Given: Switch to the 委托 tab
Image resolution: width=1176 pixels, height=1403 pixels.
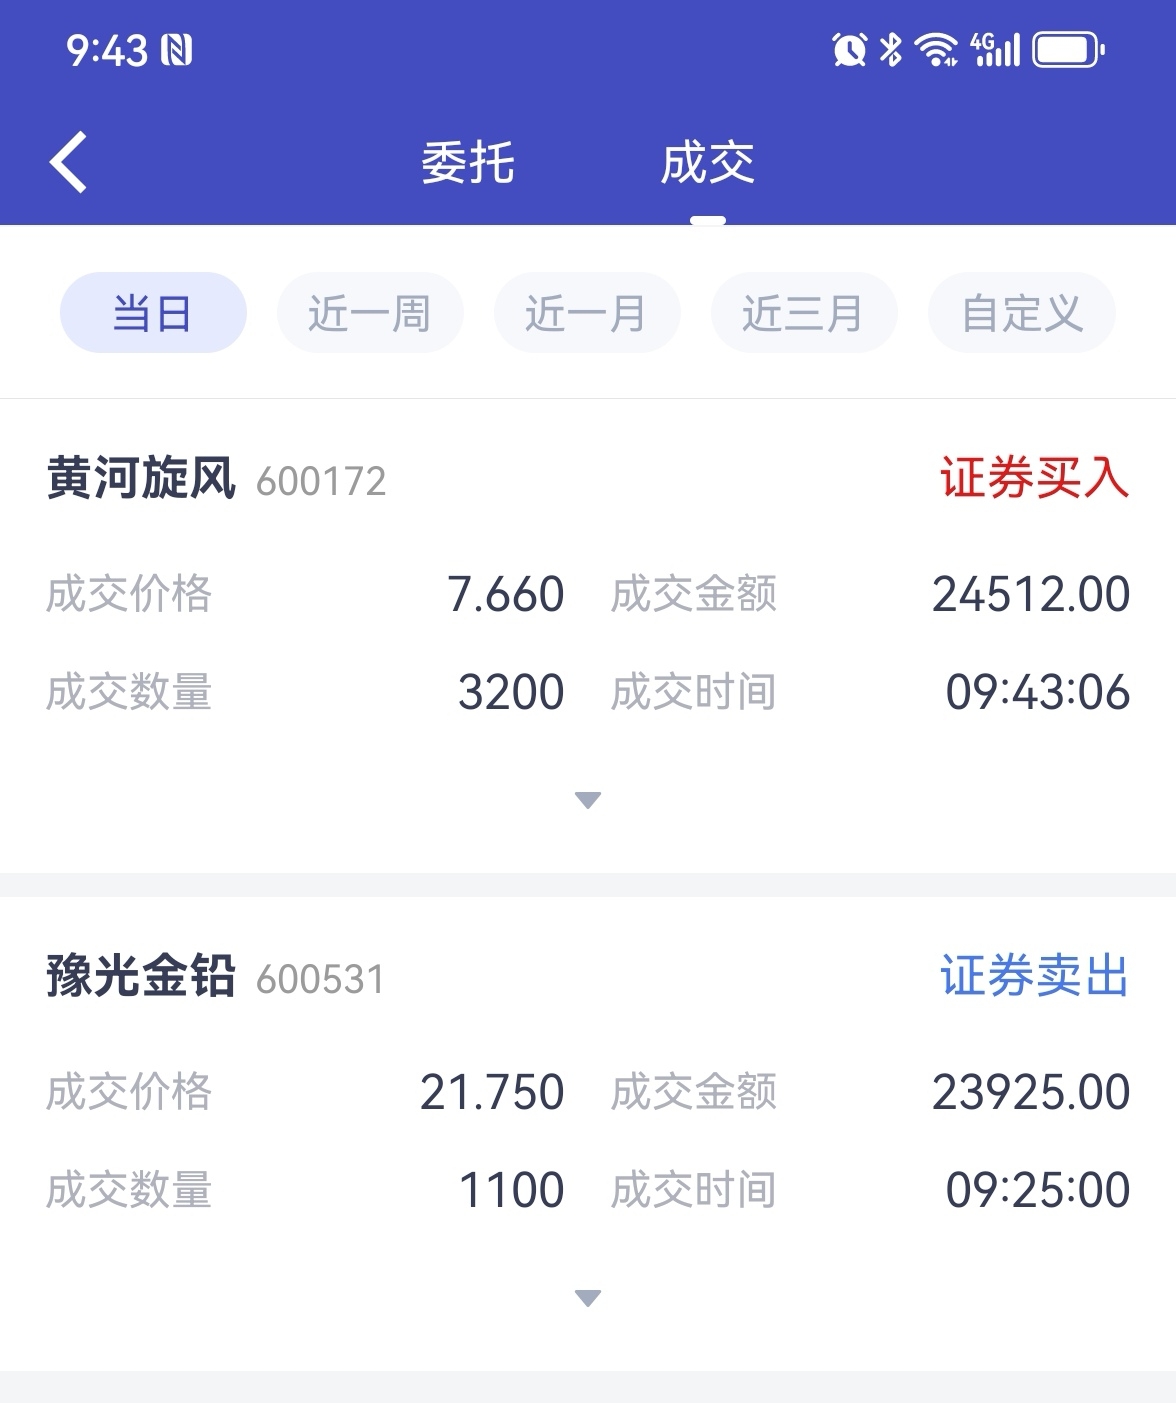Looking at the screenshot, I should click(x=467, y=163).
